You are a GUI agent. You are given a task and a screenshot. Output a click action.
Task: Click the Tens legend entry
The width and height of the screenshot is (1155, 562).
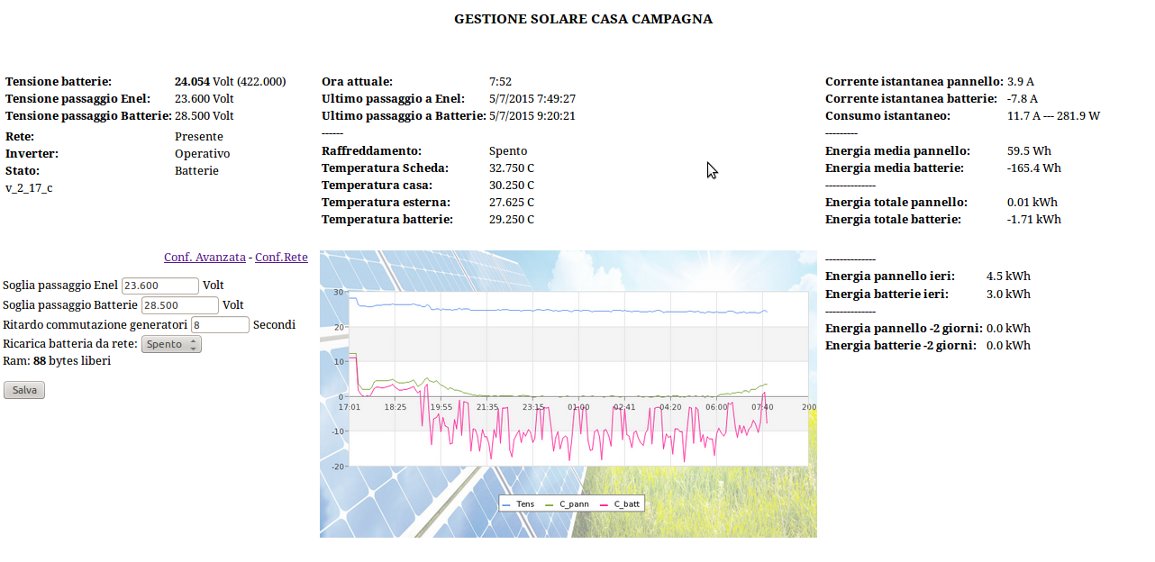(x=519, y=504)
